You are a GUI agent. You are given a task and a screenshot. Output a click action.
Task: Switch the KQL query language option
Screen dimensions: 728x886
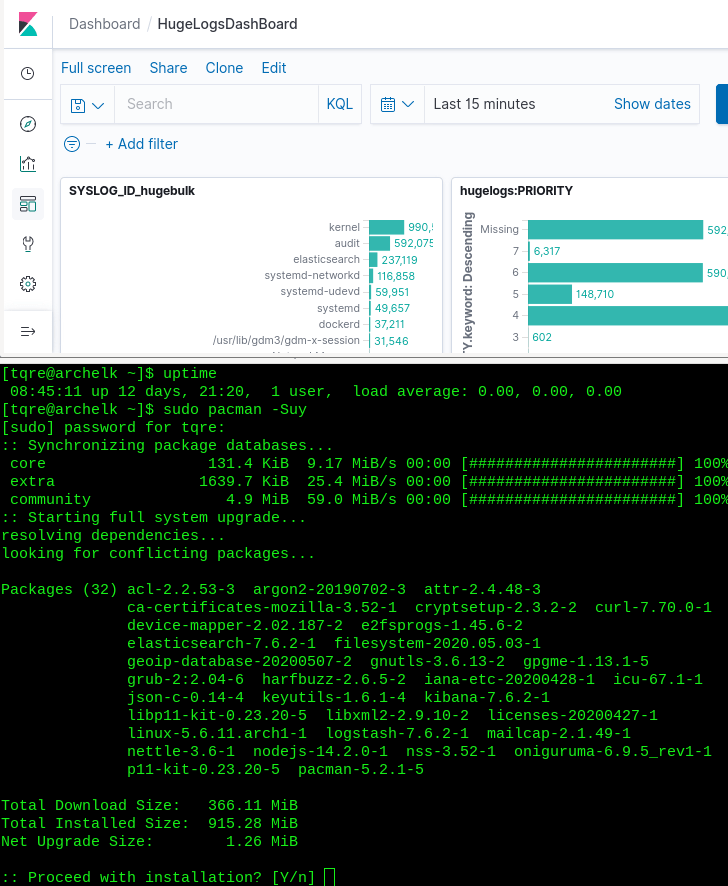point(340,104)
